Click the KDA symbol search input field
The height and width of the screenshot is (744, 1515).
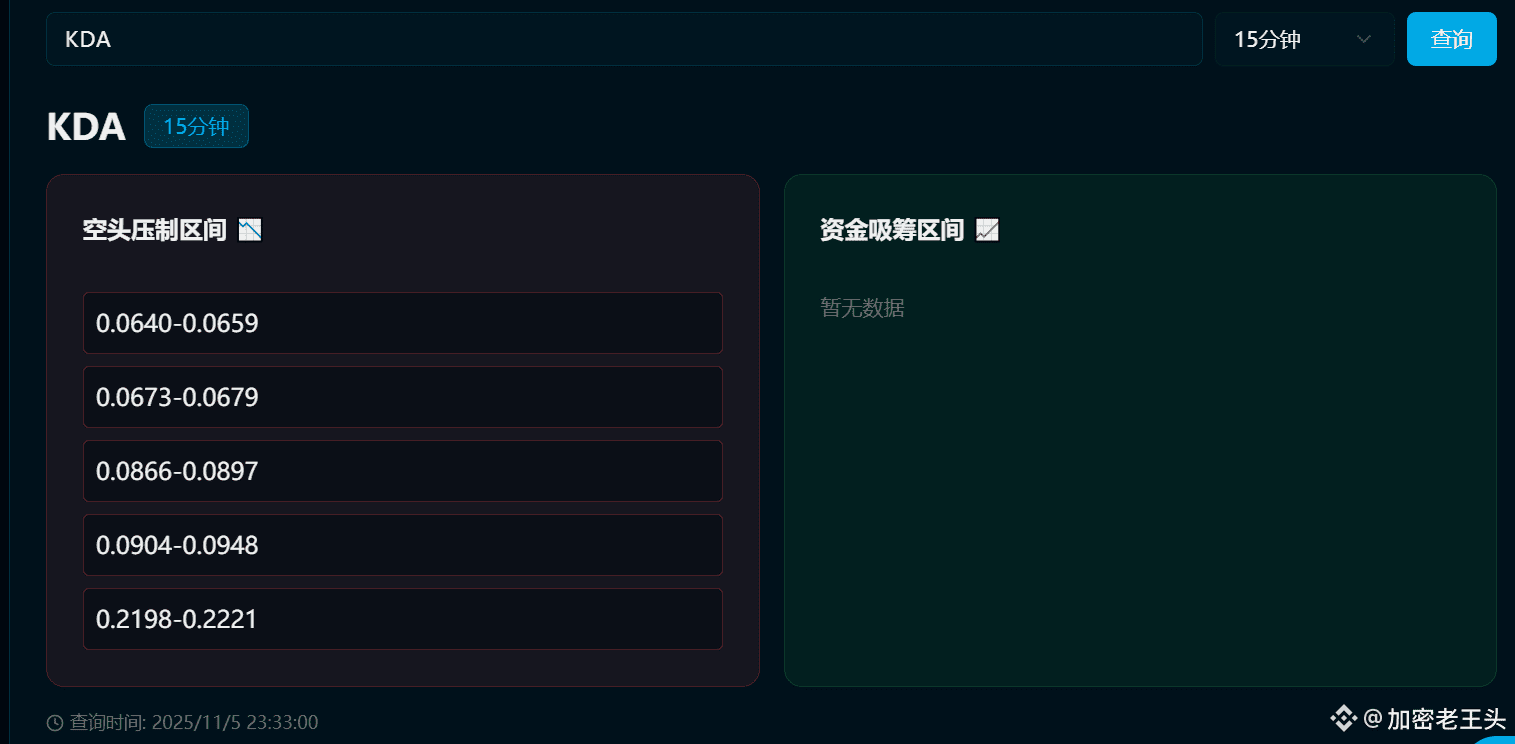[x=624, y=39]
